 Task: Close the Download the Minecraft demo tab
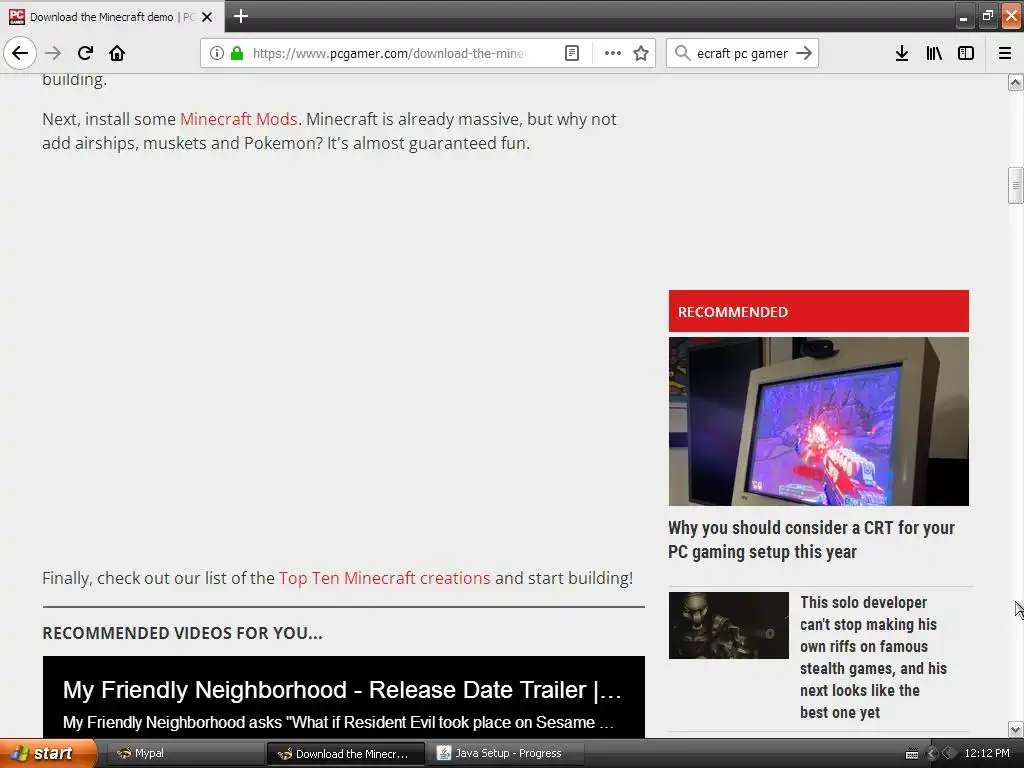[x=207, y=17]
